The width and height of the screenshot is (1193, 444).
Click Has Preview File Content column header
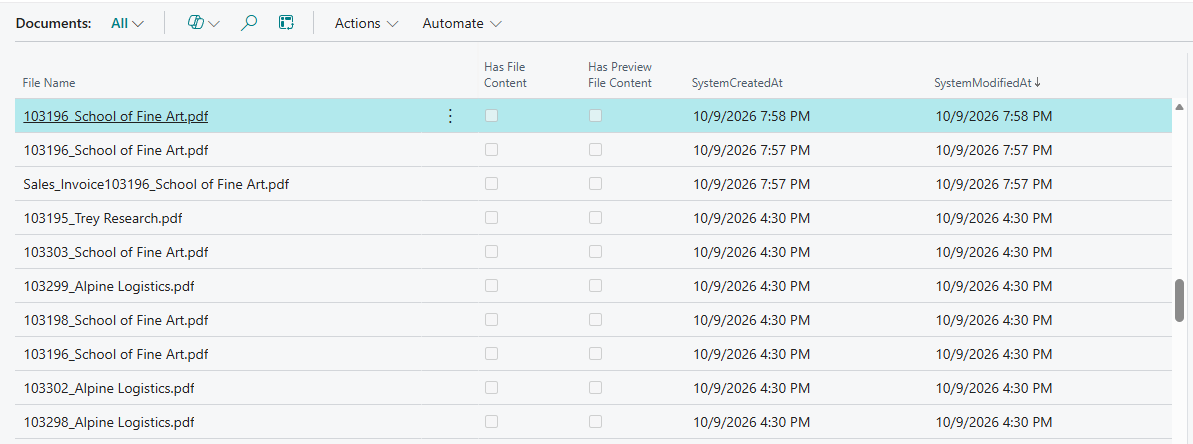click(x=620, y=75)
